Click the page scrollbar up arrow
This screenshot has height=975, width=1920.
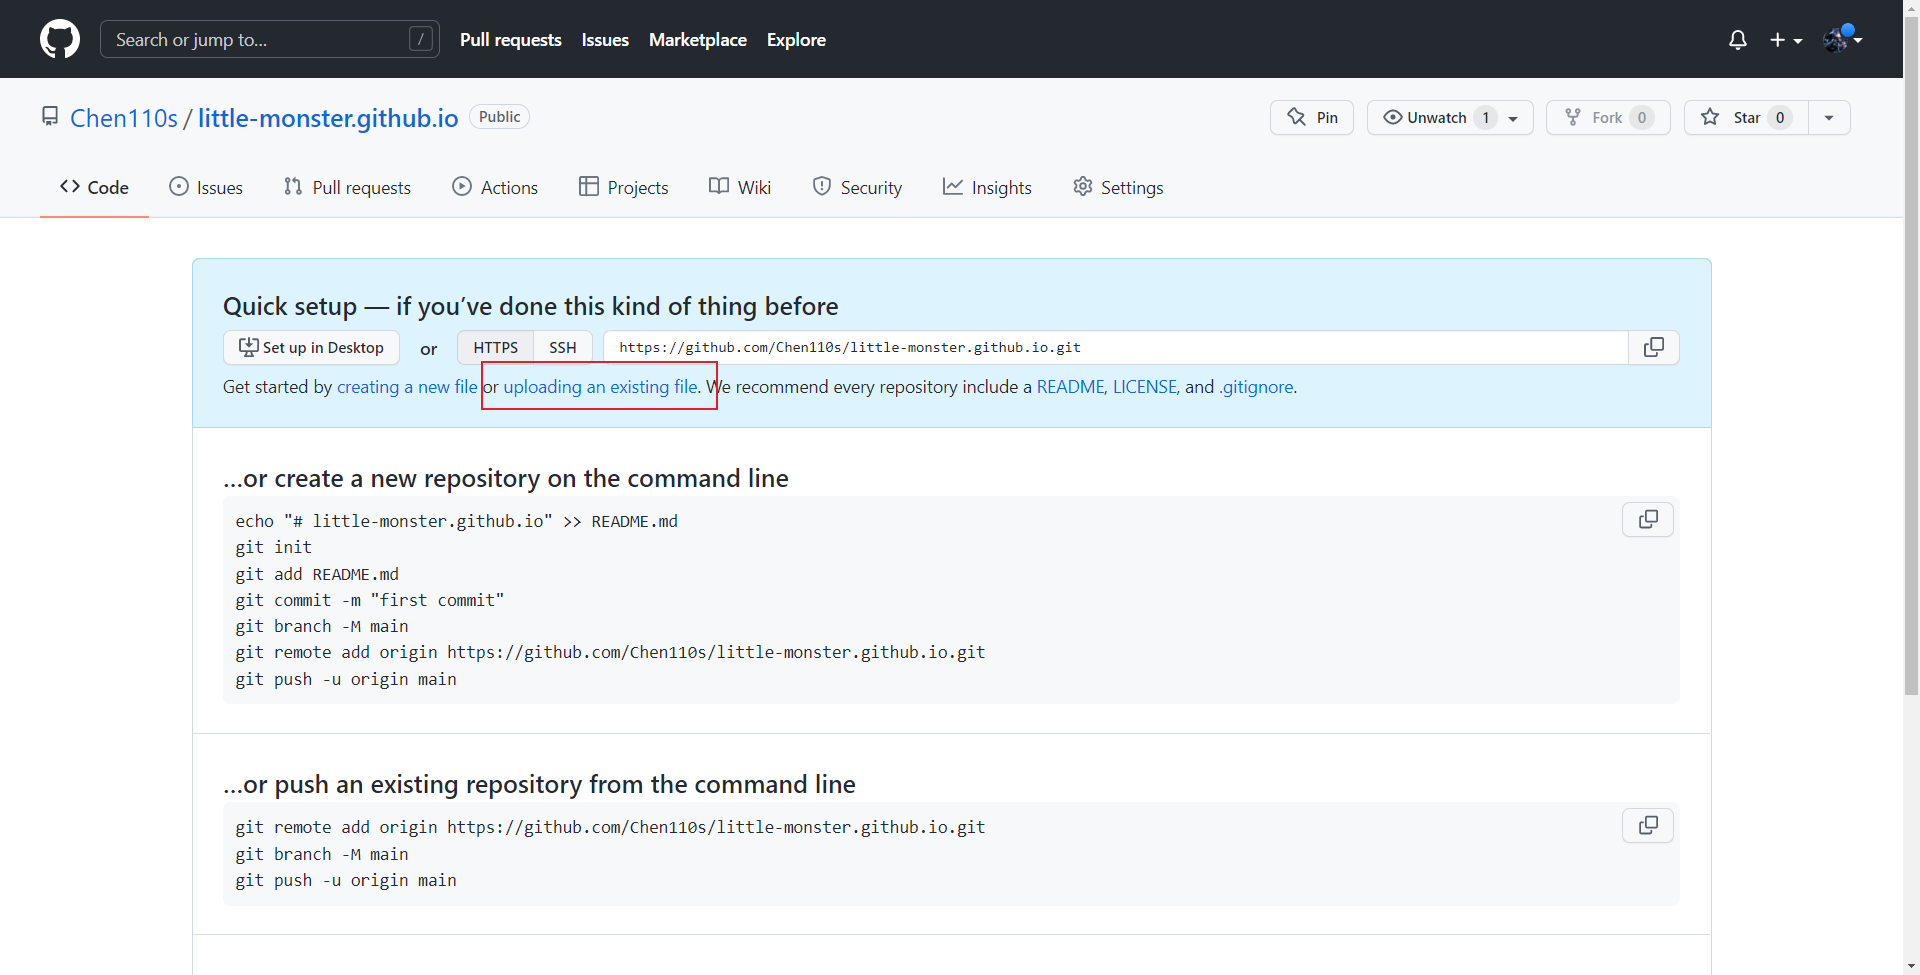[1912, 8]
